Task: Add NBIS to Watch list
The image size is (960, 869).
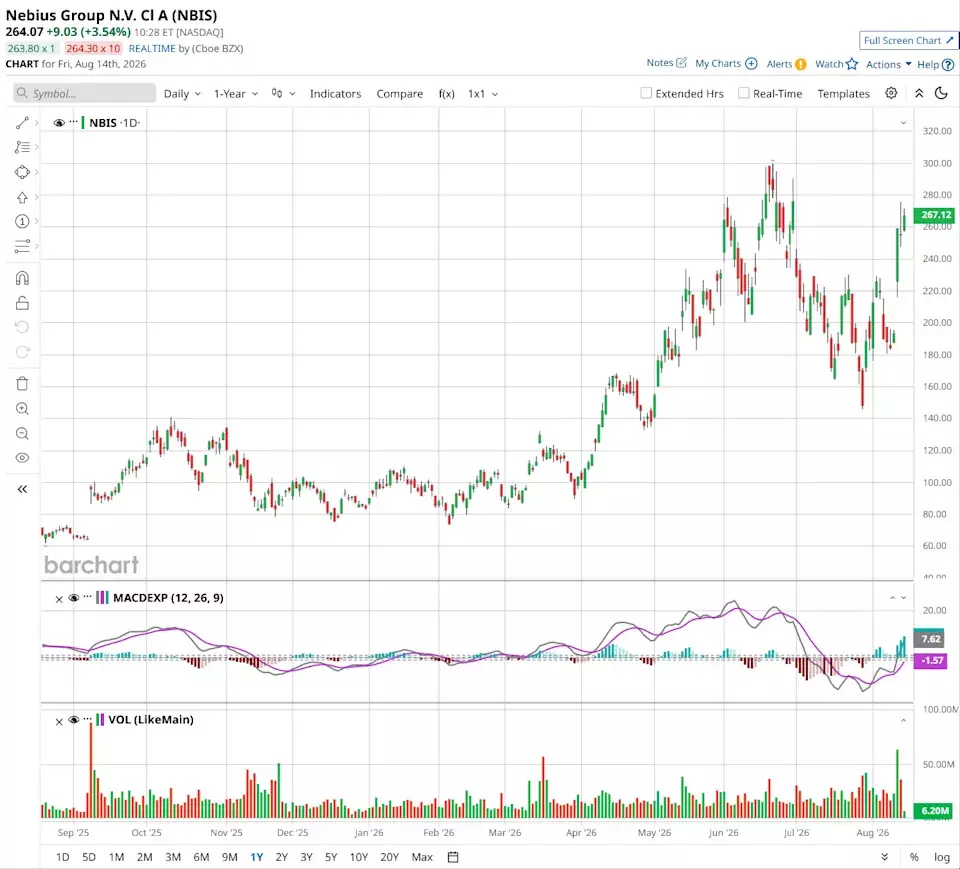Action: pos(836,64)
